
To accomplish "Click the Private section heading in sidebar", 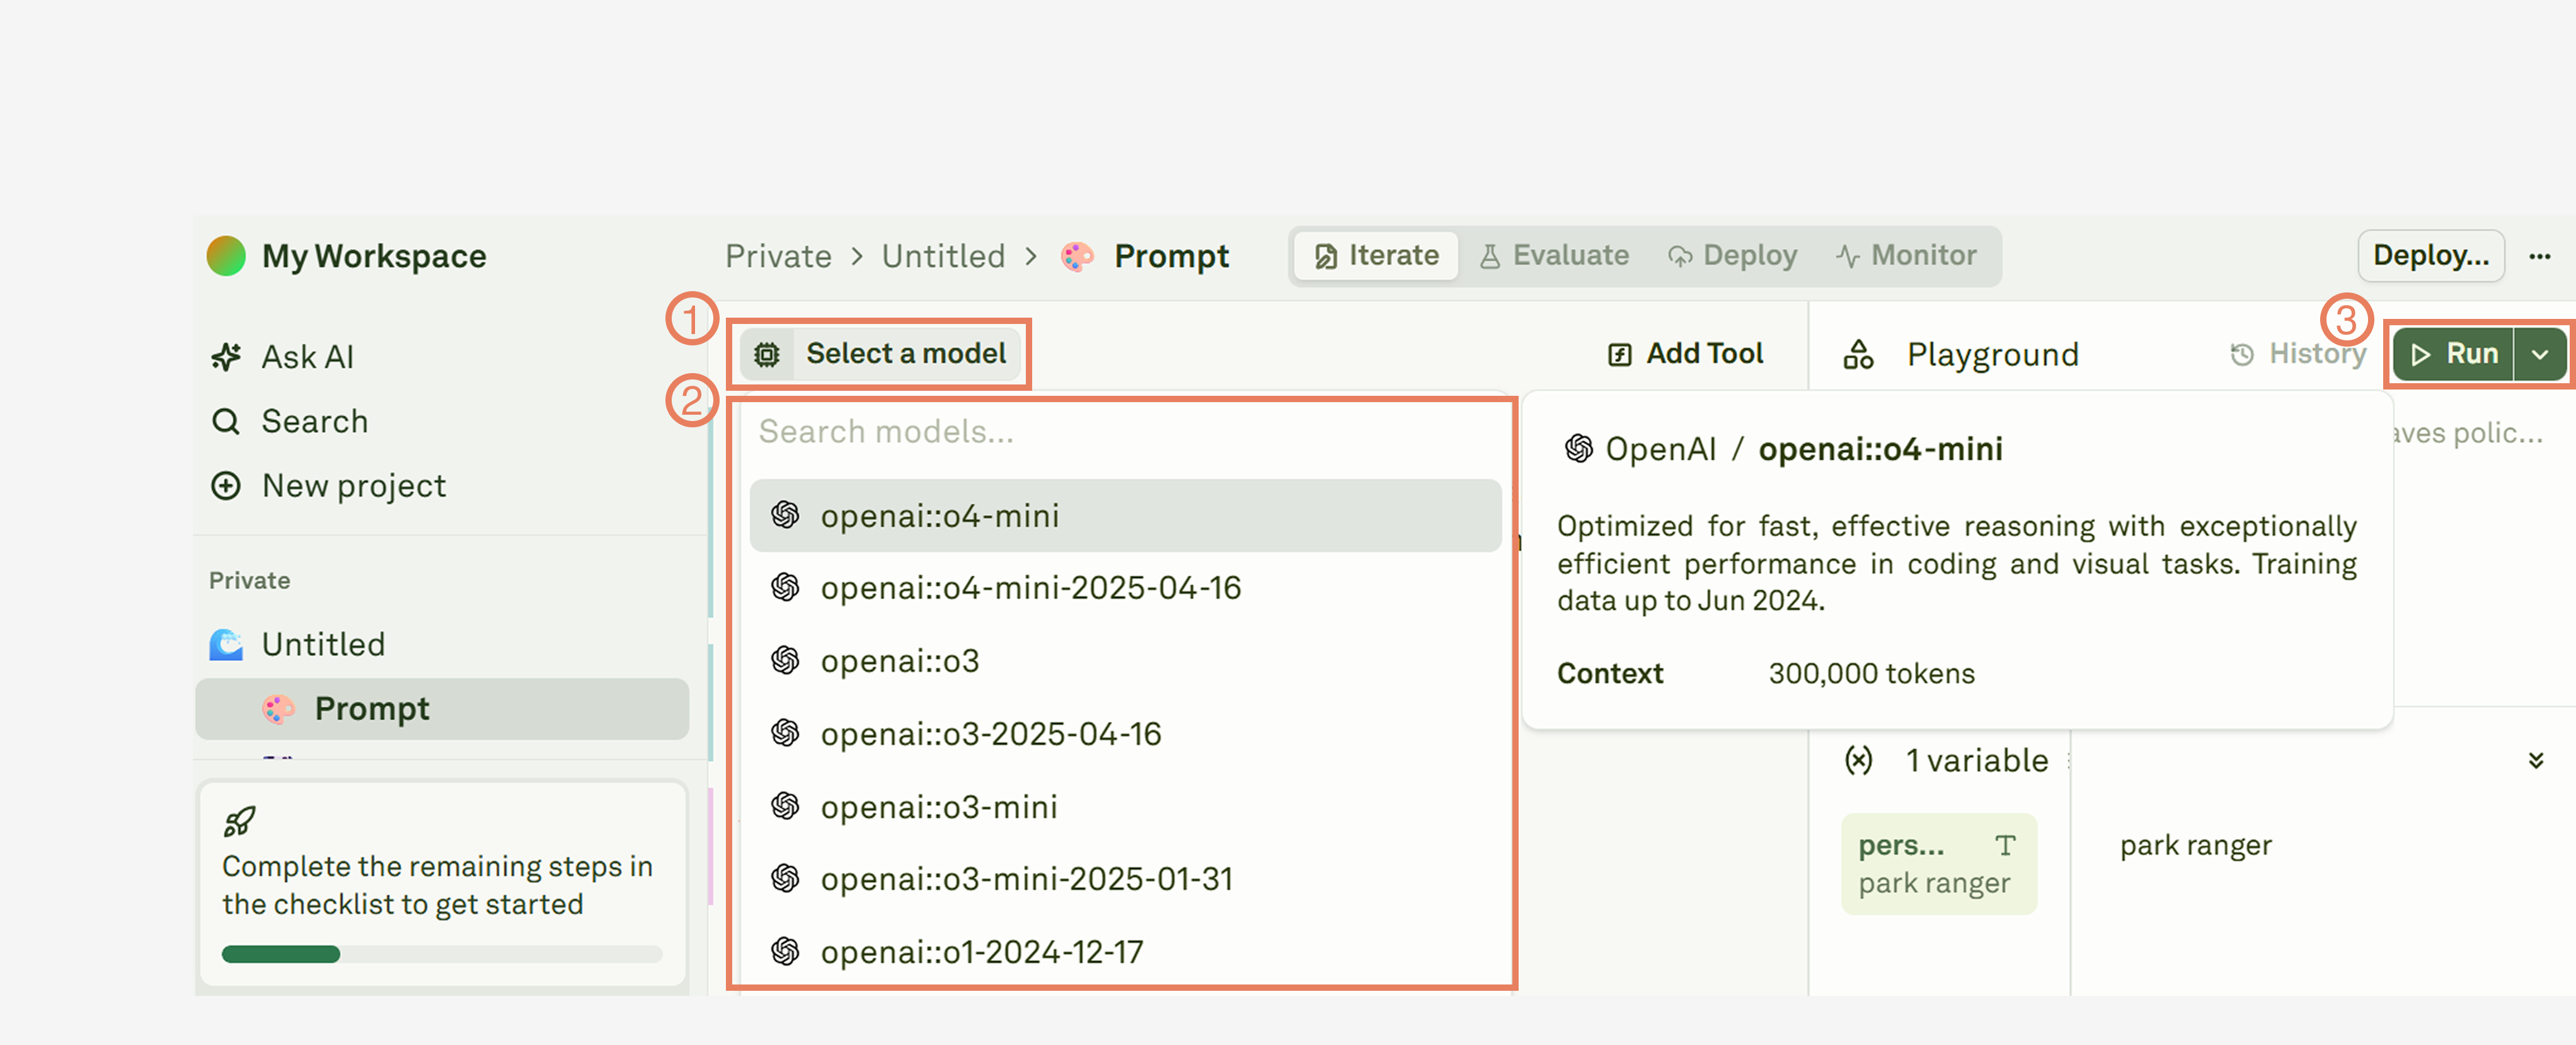I will [x=250, y=581].
